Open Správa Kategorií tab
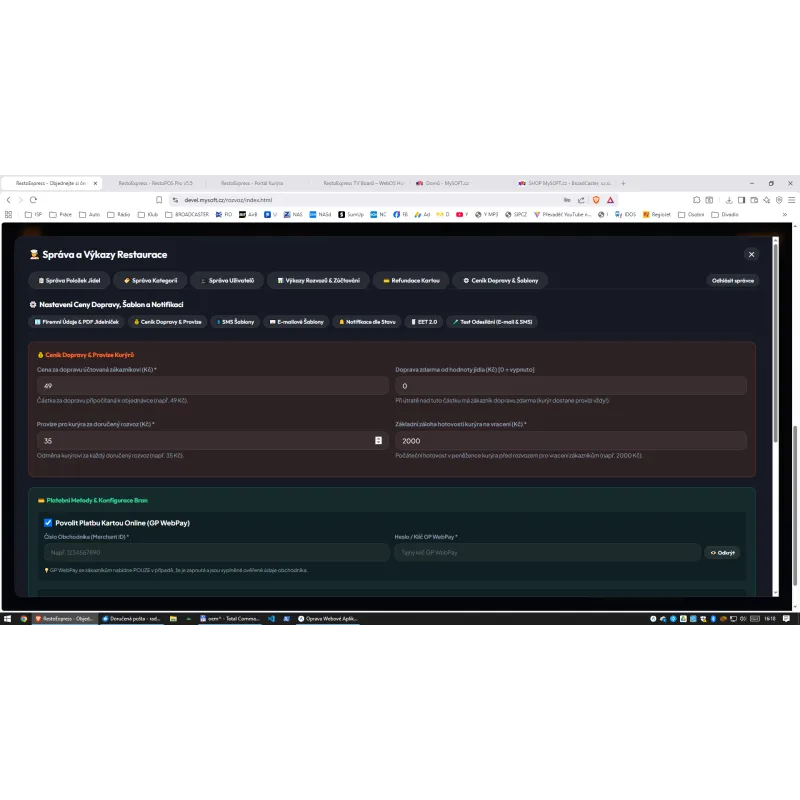The width and height of the screenshot is (800, 800). coord(151,280)
